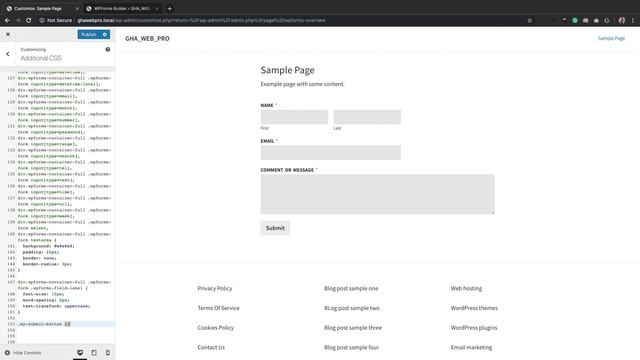This screenshot has height=360, width=640.
Task: Switch preview to mobile device
Action: 108,353
